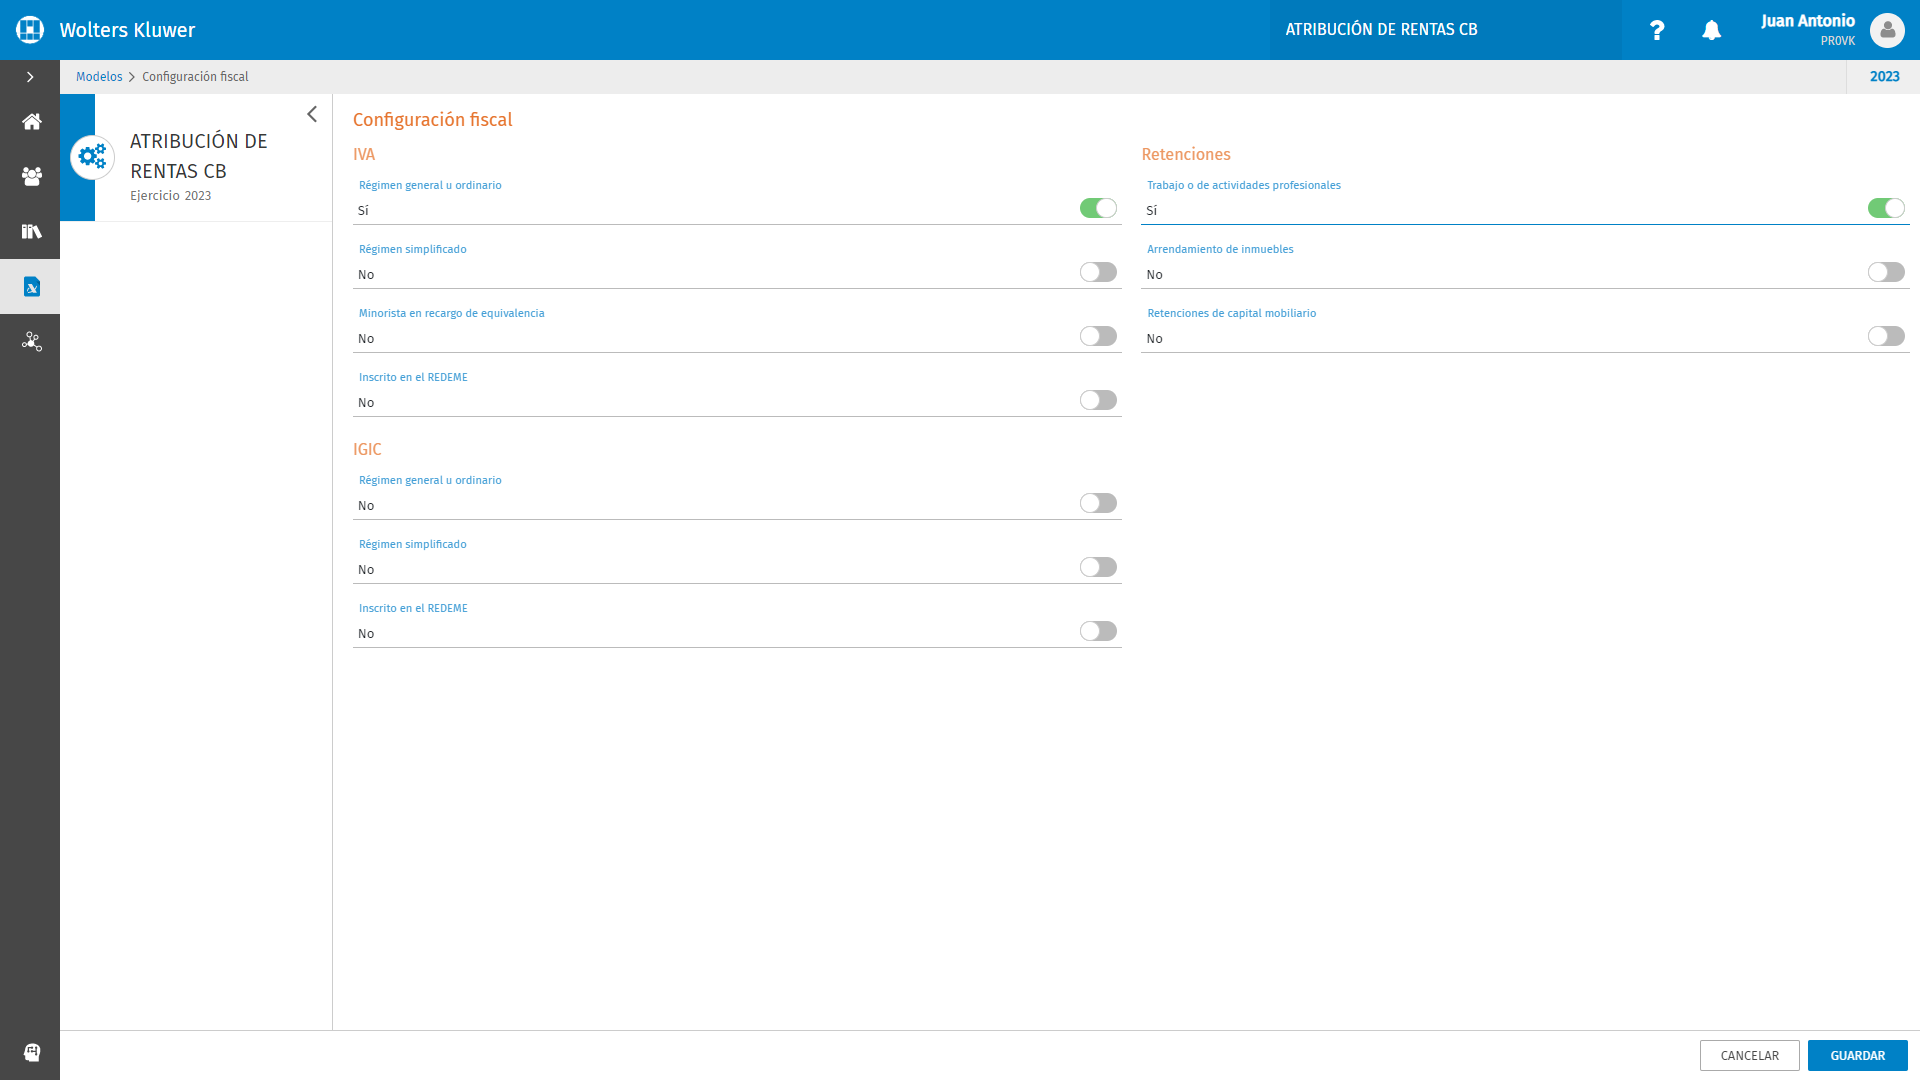The height and width of the screenshot is (1080, 1920).
Task: Click the Retenciones section heading
Action: coord(1186,154)
